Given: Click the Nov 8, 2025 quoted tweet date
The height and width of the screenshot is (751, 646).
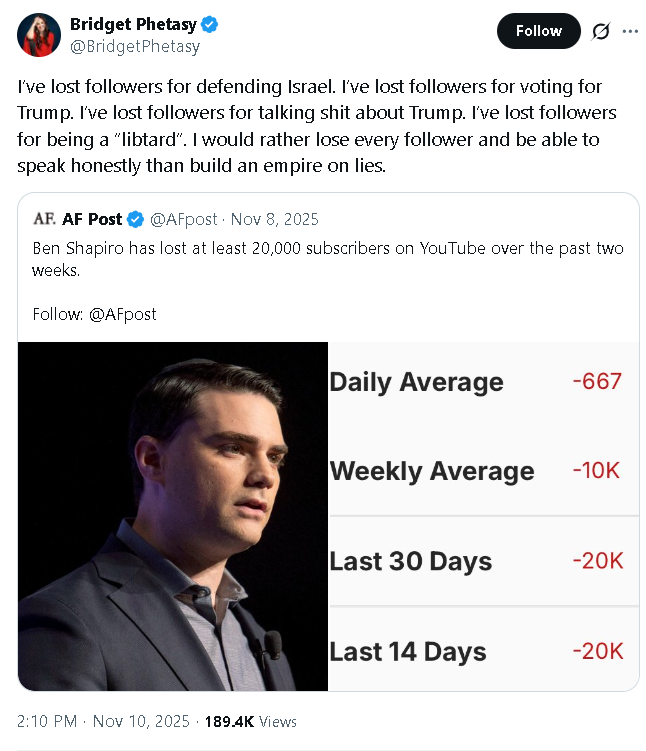Looking at the screenshot, I should coord(274,219).
